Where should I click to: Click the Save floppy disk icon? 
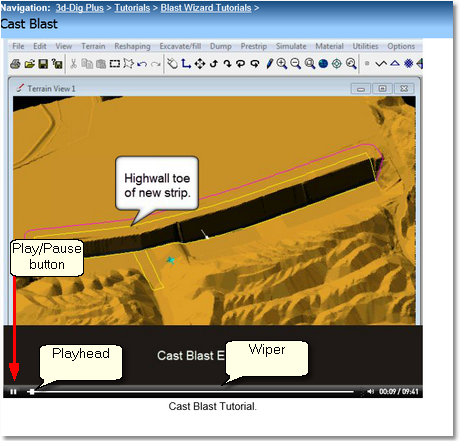coord(43,64)
